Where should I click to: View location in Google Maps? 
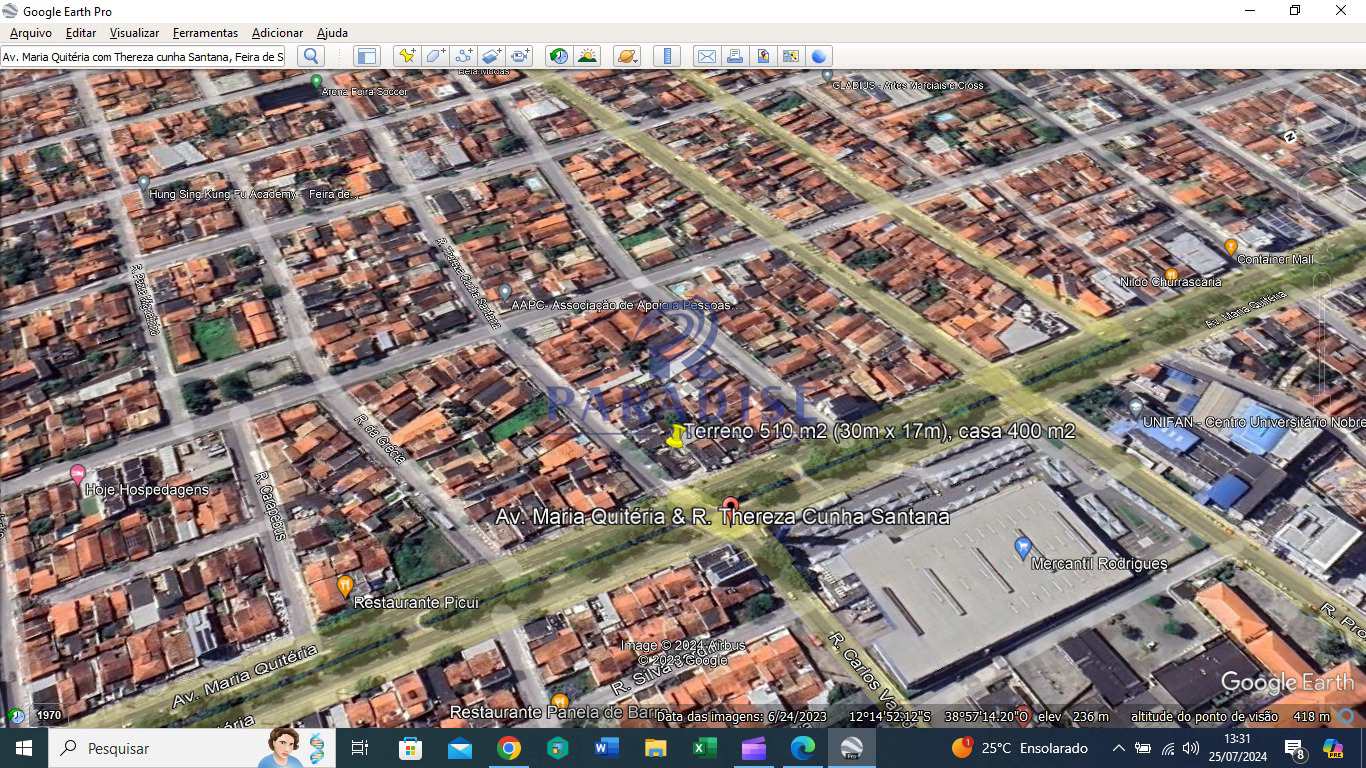click(790, 56)
